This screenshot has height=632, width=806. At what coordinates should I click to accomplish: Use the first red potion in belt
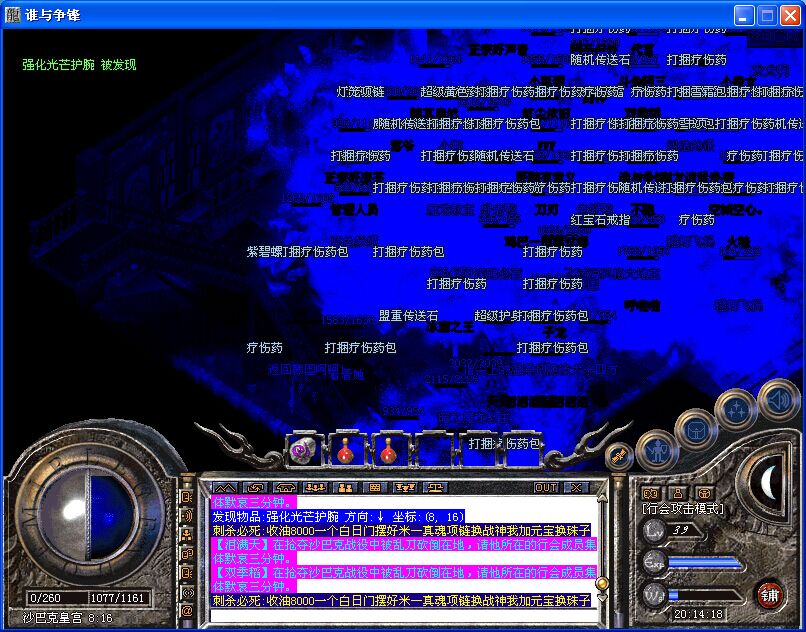click(x=344, y=450)
